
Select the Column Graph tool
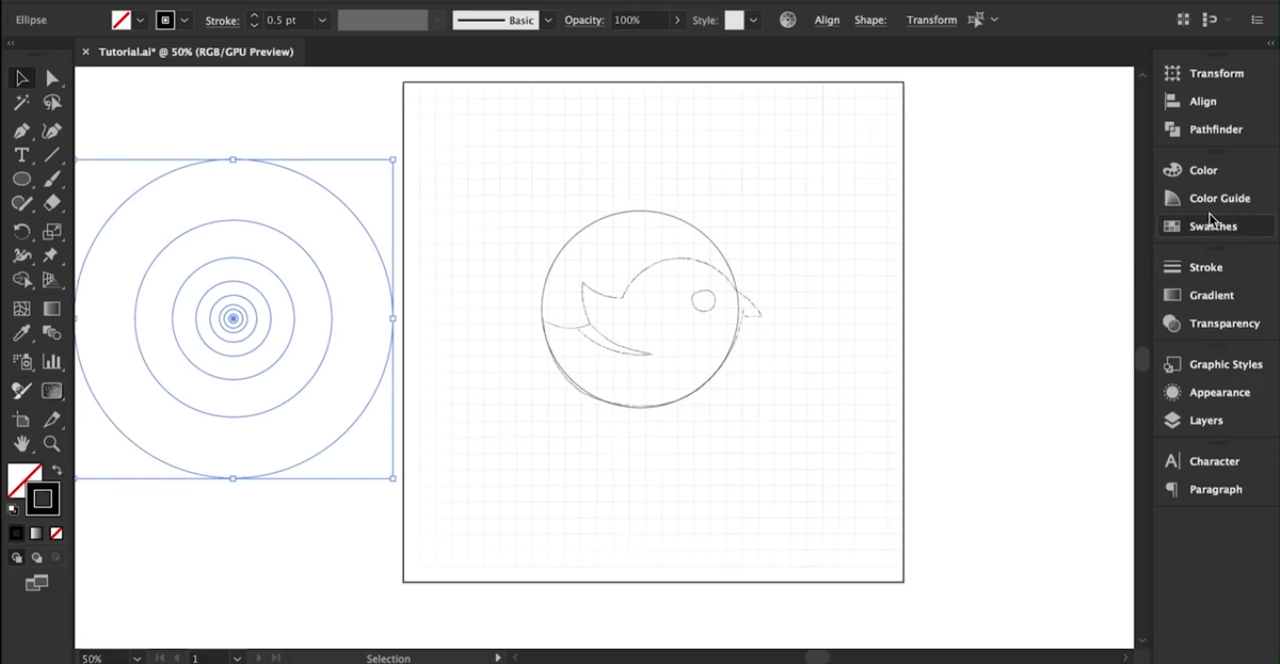point(52,362)
